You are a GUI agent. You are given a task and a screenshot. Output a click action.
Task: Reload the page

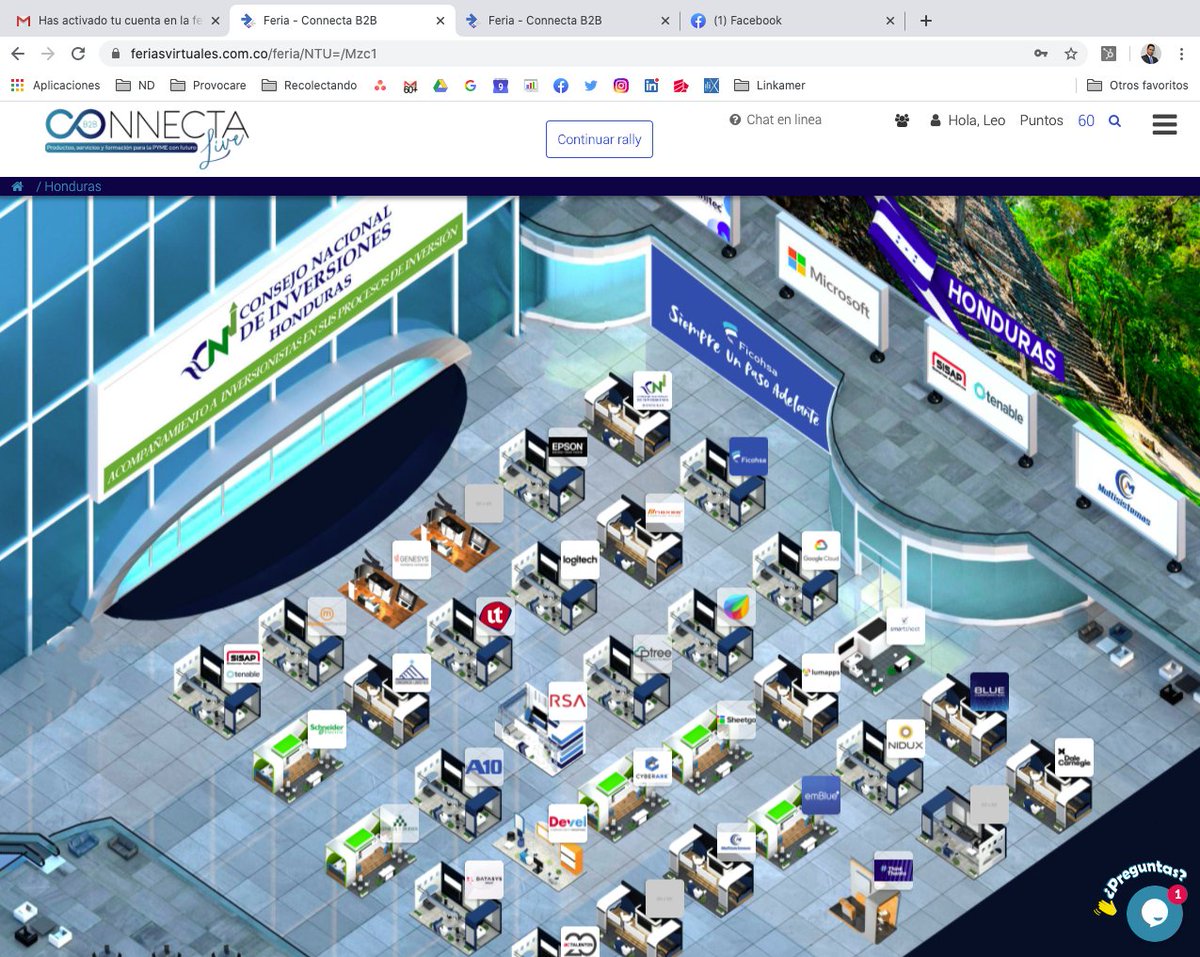click(x=78, y=53)
